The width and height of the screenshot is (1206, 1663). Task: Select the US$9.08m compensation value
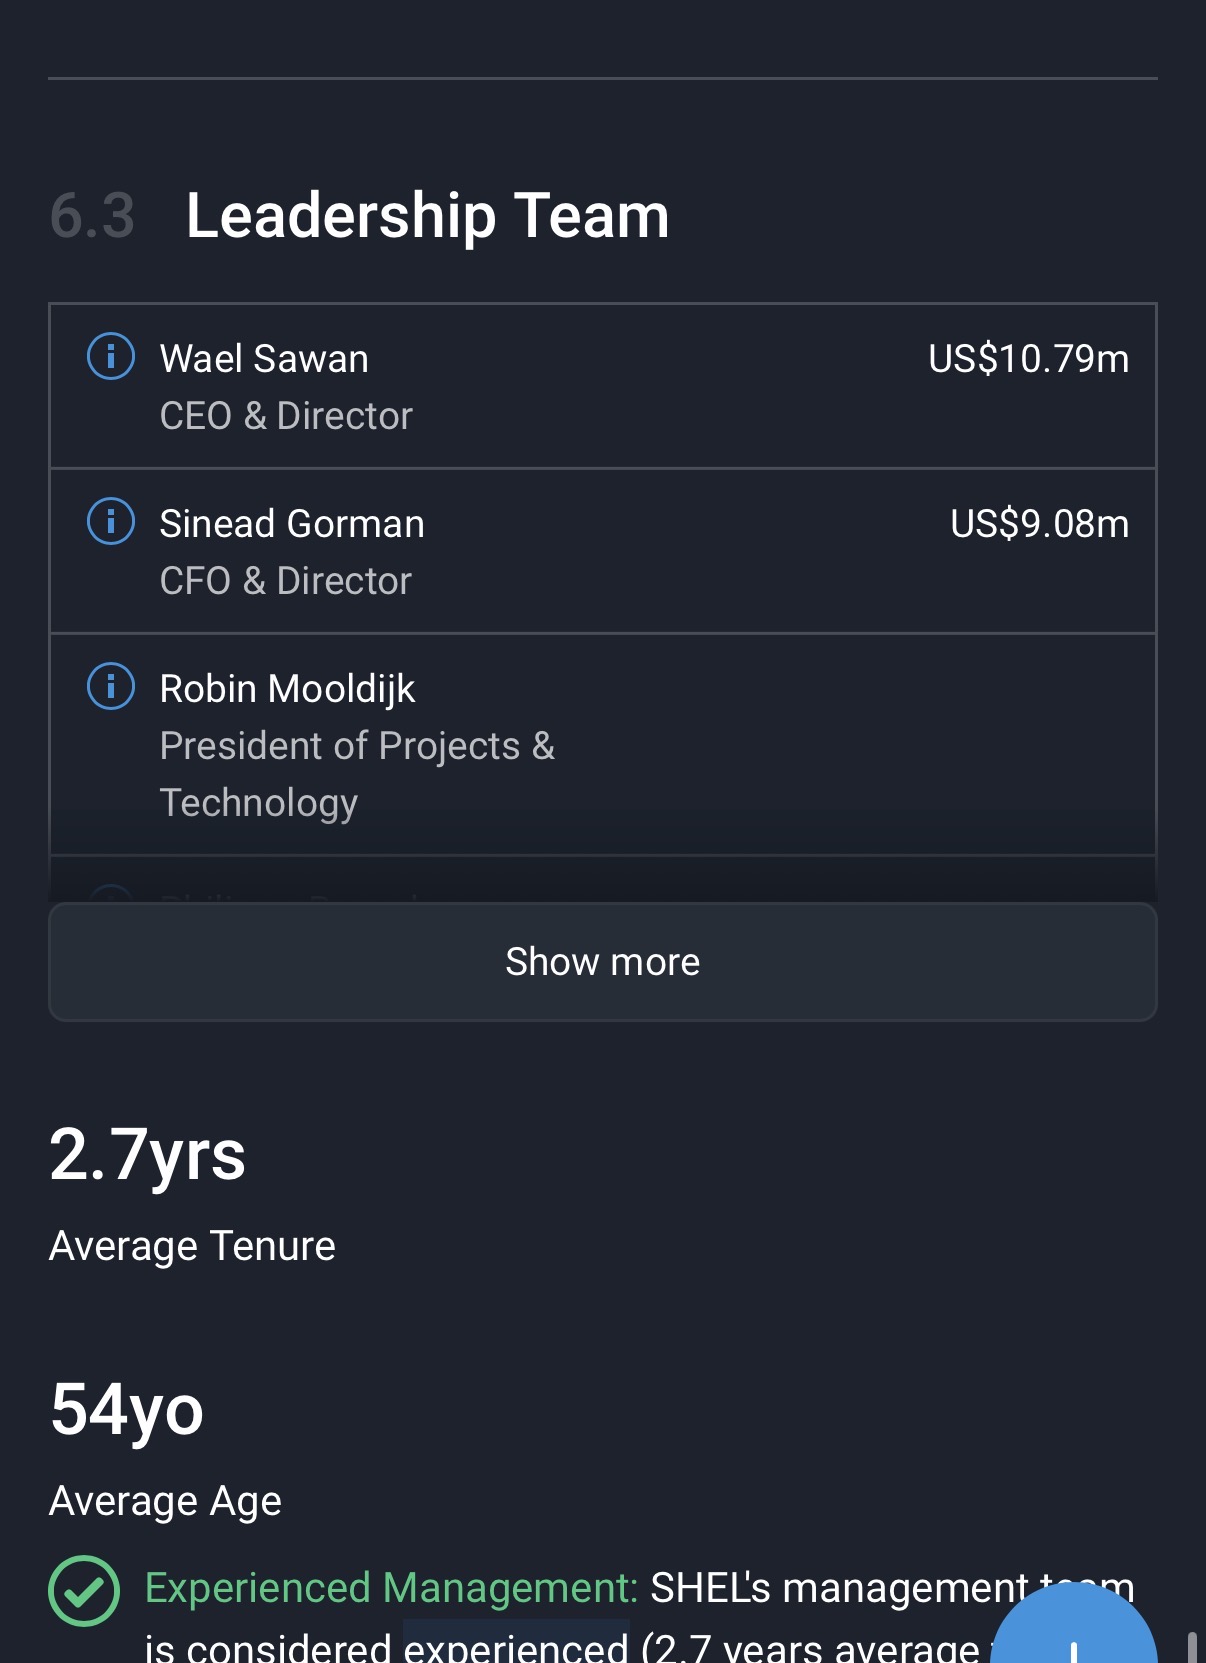[x=1039, y=524]
